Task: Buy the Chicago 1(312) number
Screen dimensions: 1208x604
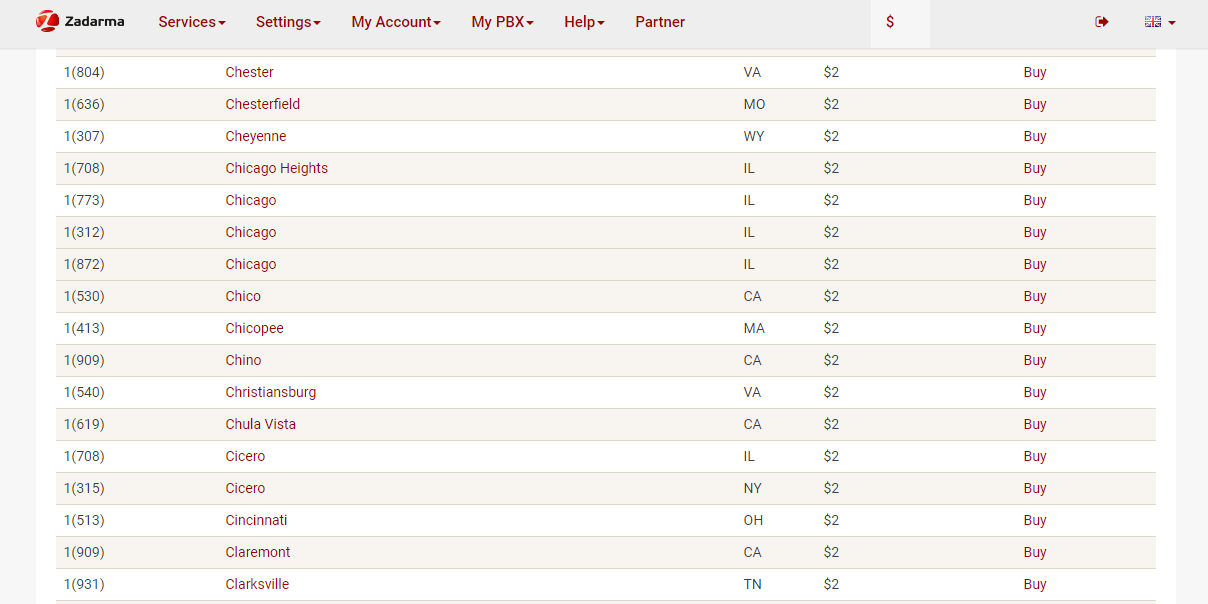Action: coord(1035,232)
